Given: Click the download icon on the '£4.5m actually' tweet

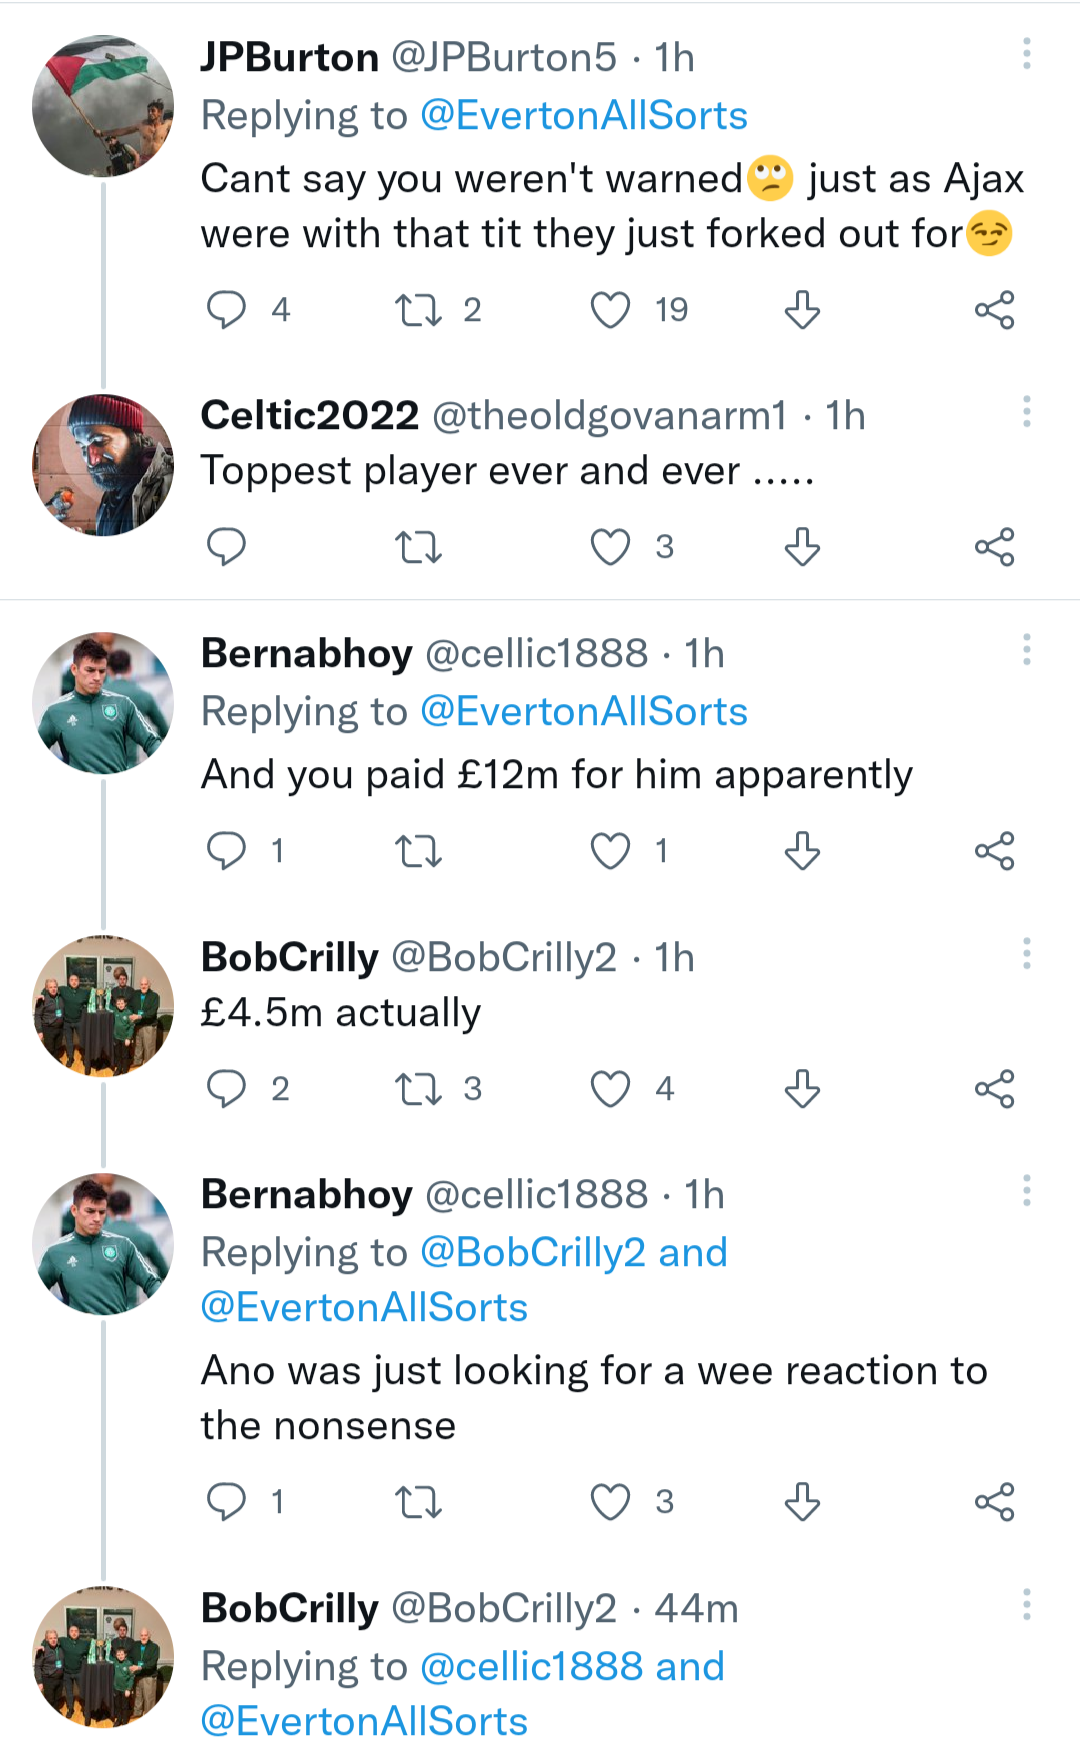Looking at the screenshot, I should (x=802, y=1088).
